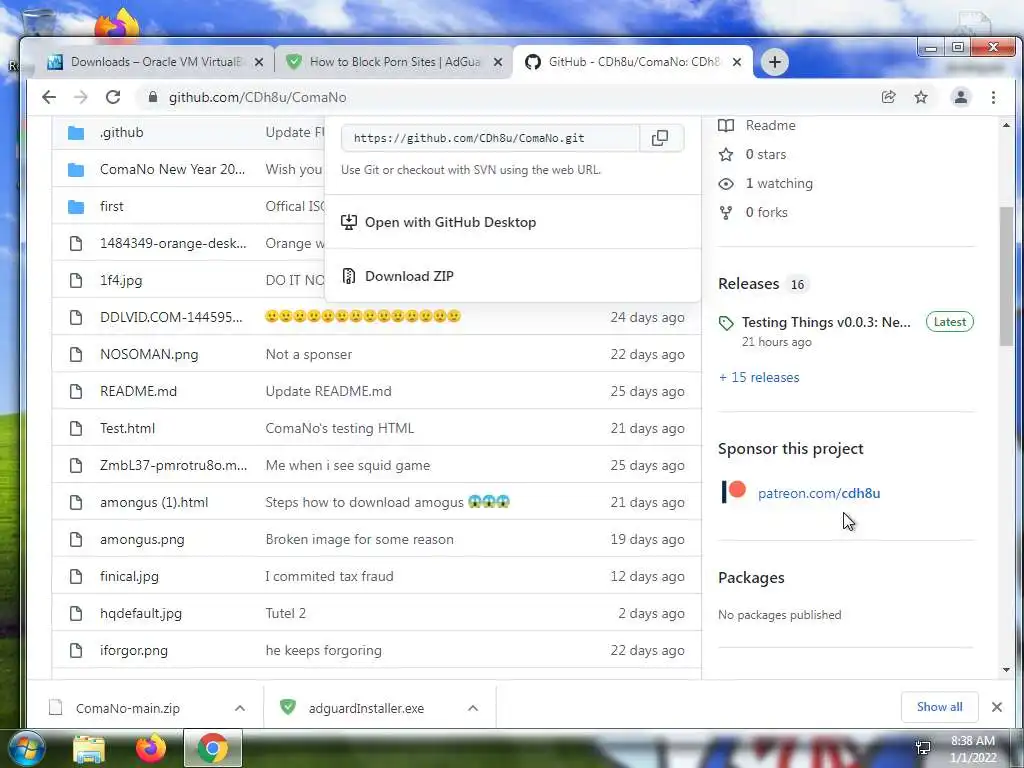The image size is (1024, 768).
Task: Open iforgor.png file
Action: click(x=134, y=650)
